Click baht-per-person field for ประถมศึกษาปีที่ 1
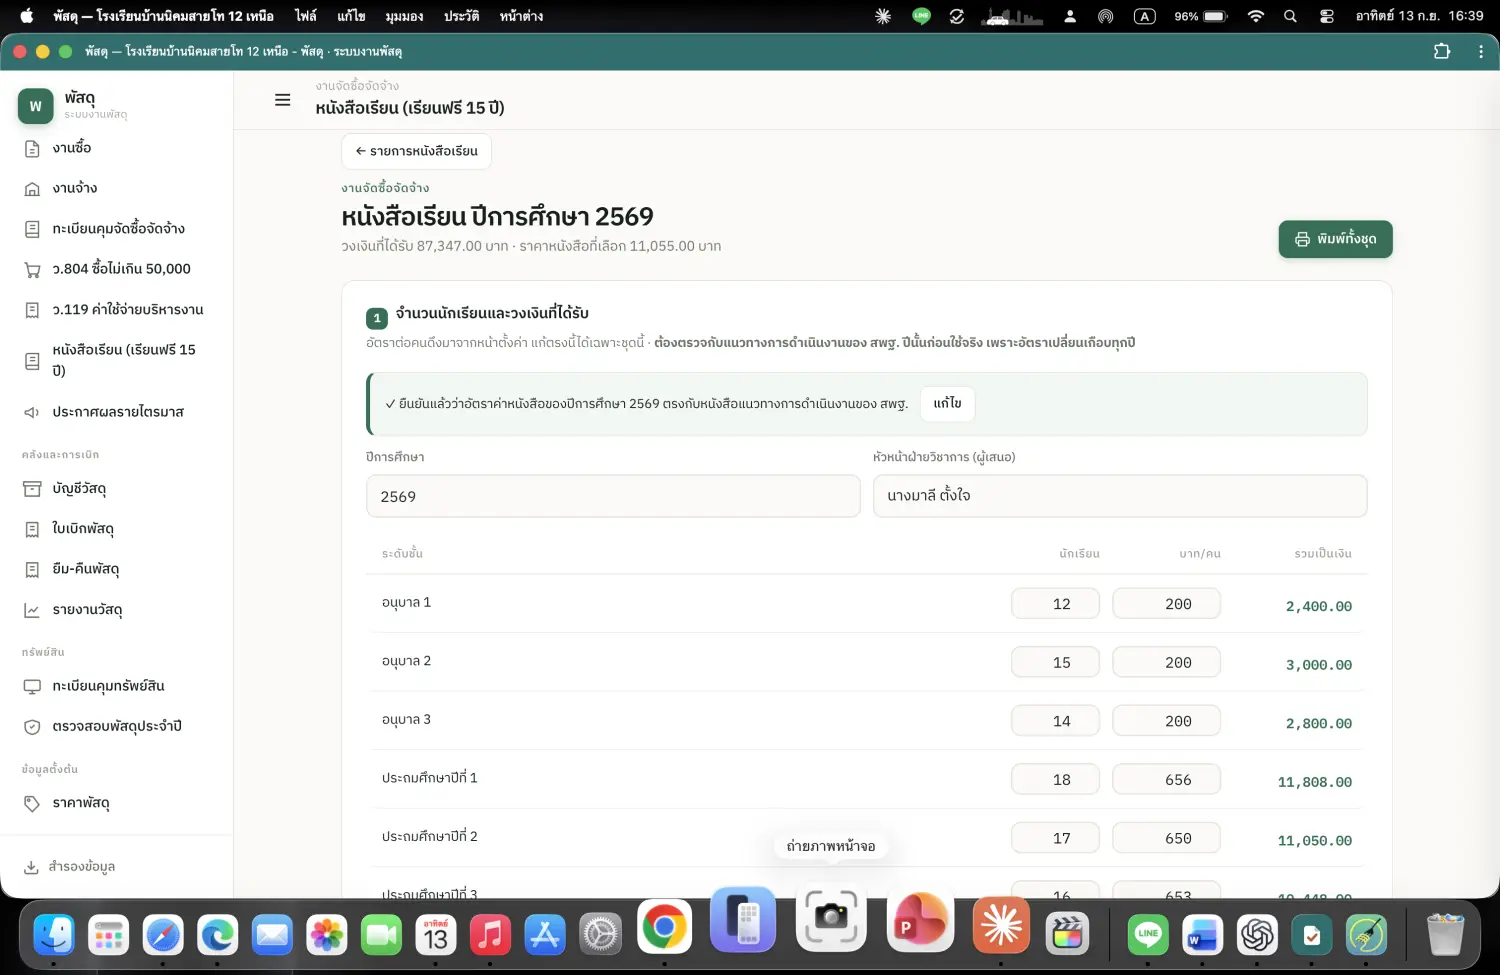 point(1167,779)
